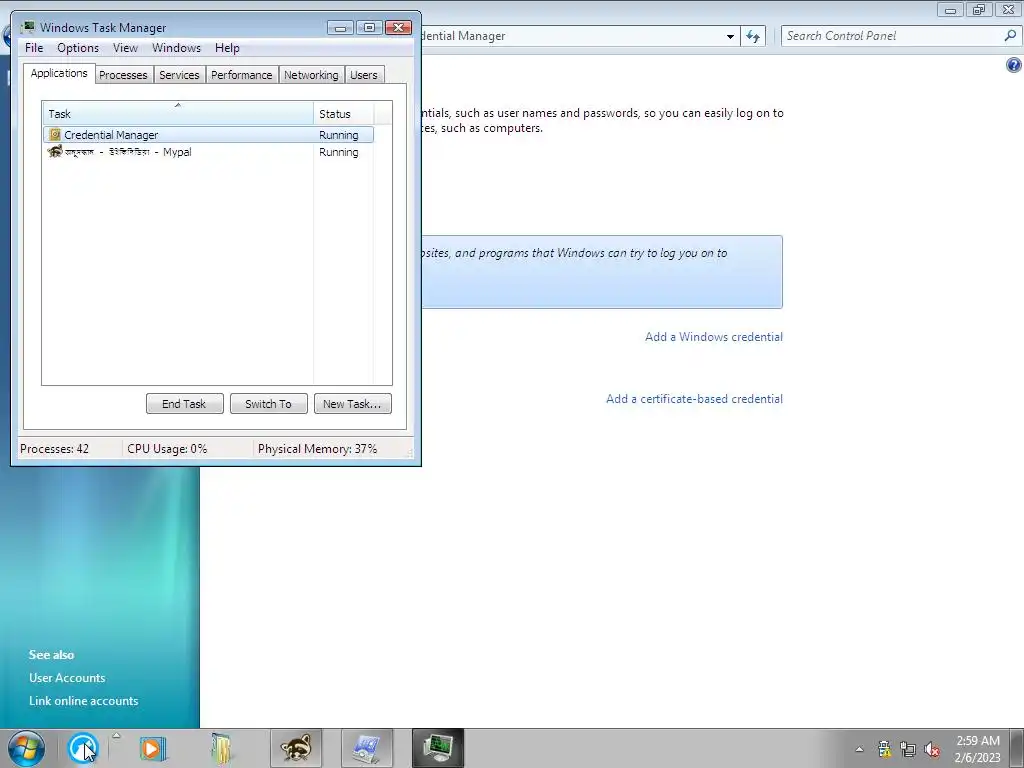Open Action Center tray icon

pos(884,749)
